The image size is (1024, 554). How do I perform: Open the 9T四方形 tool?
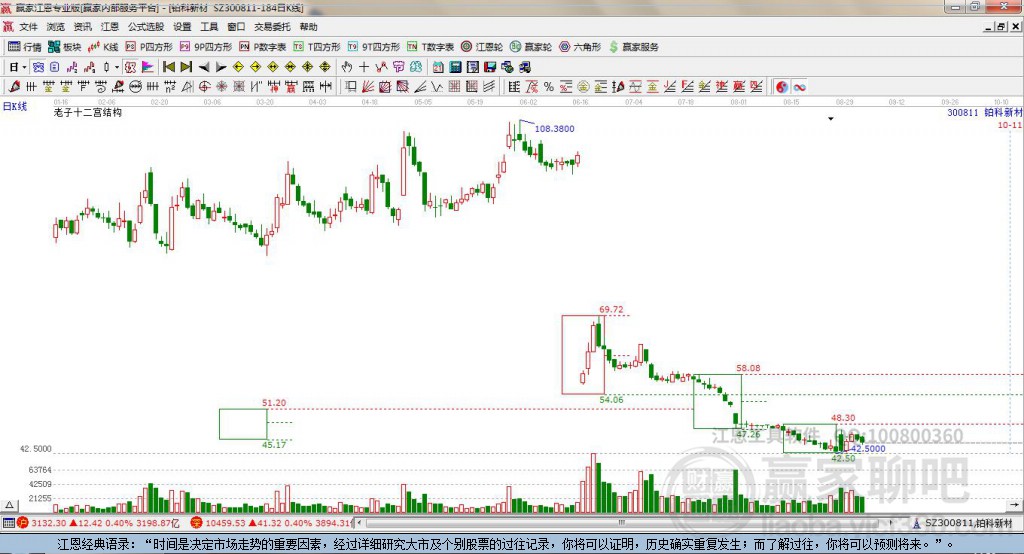pos(374,46)
